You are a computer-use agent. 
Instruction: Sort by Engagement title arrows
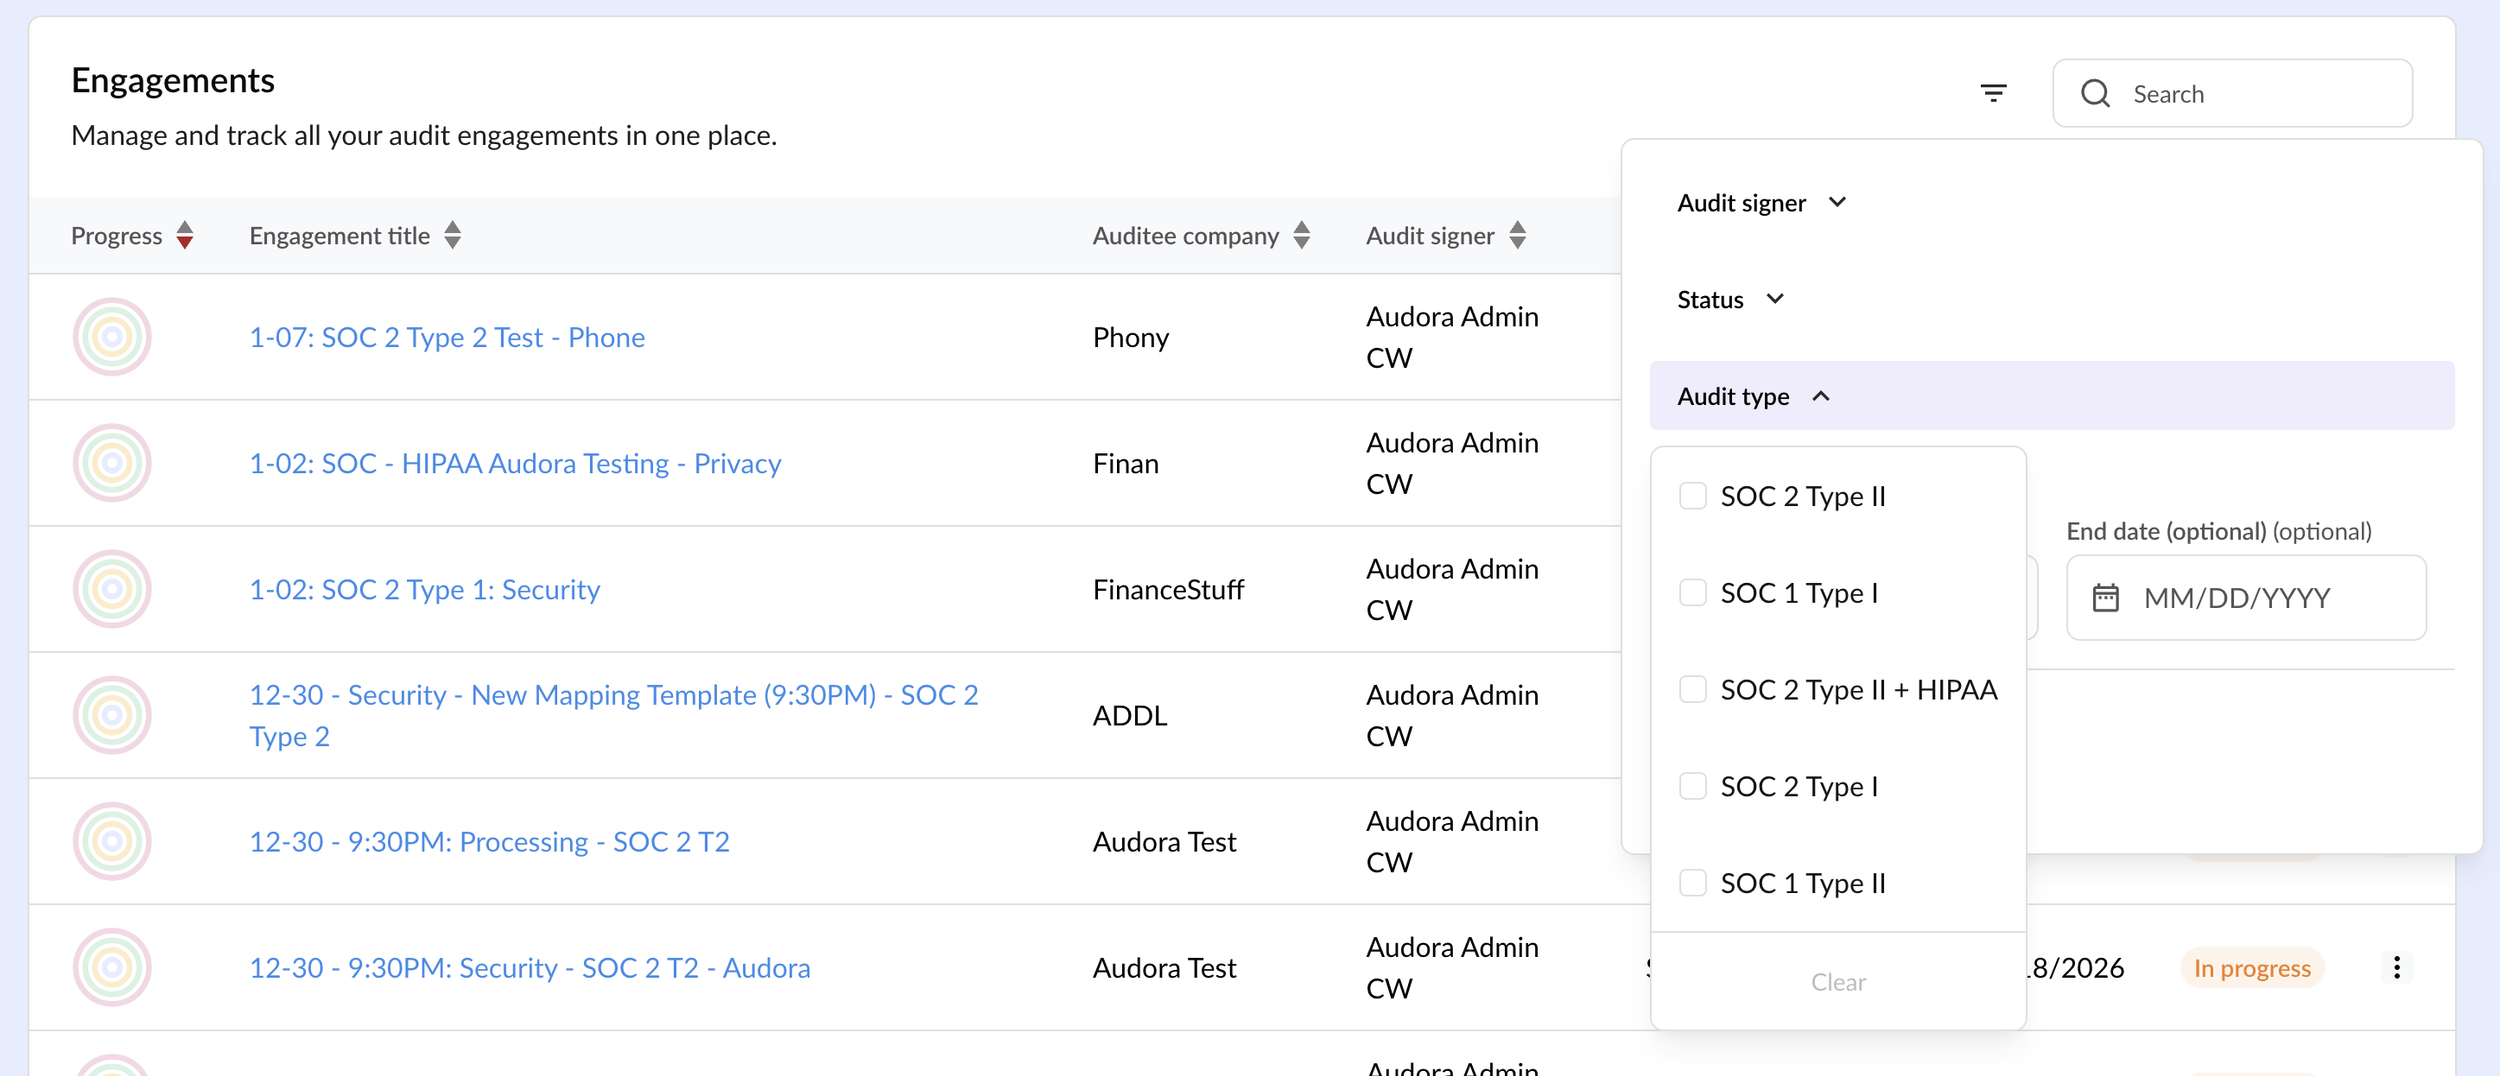coord(453,235)
